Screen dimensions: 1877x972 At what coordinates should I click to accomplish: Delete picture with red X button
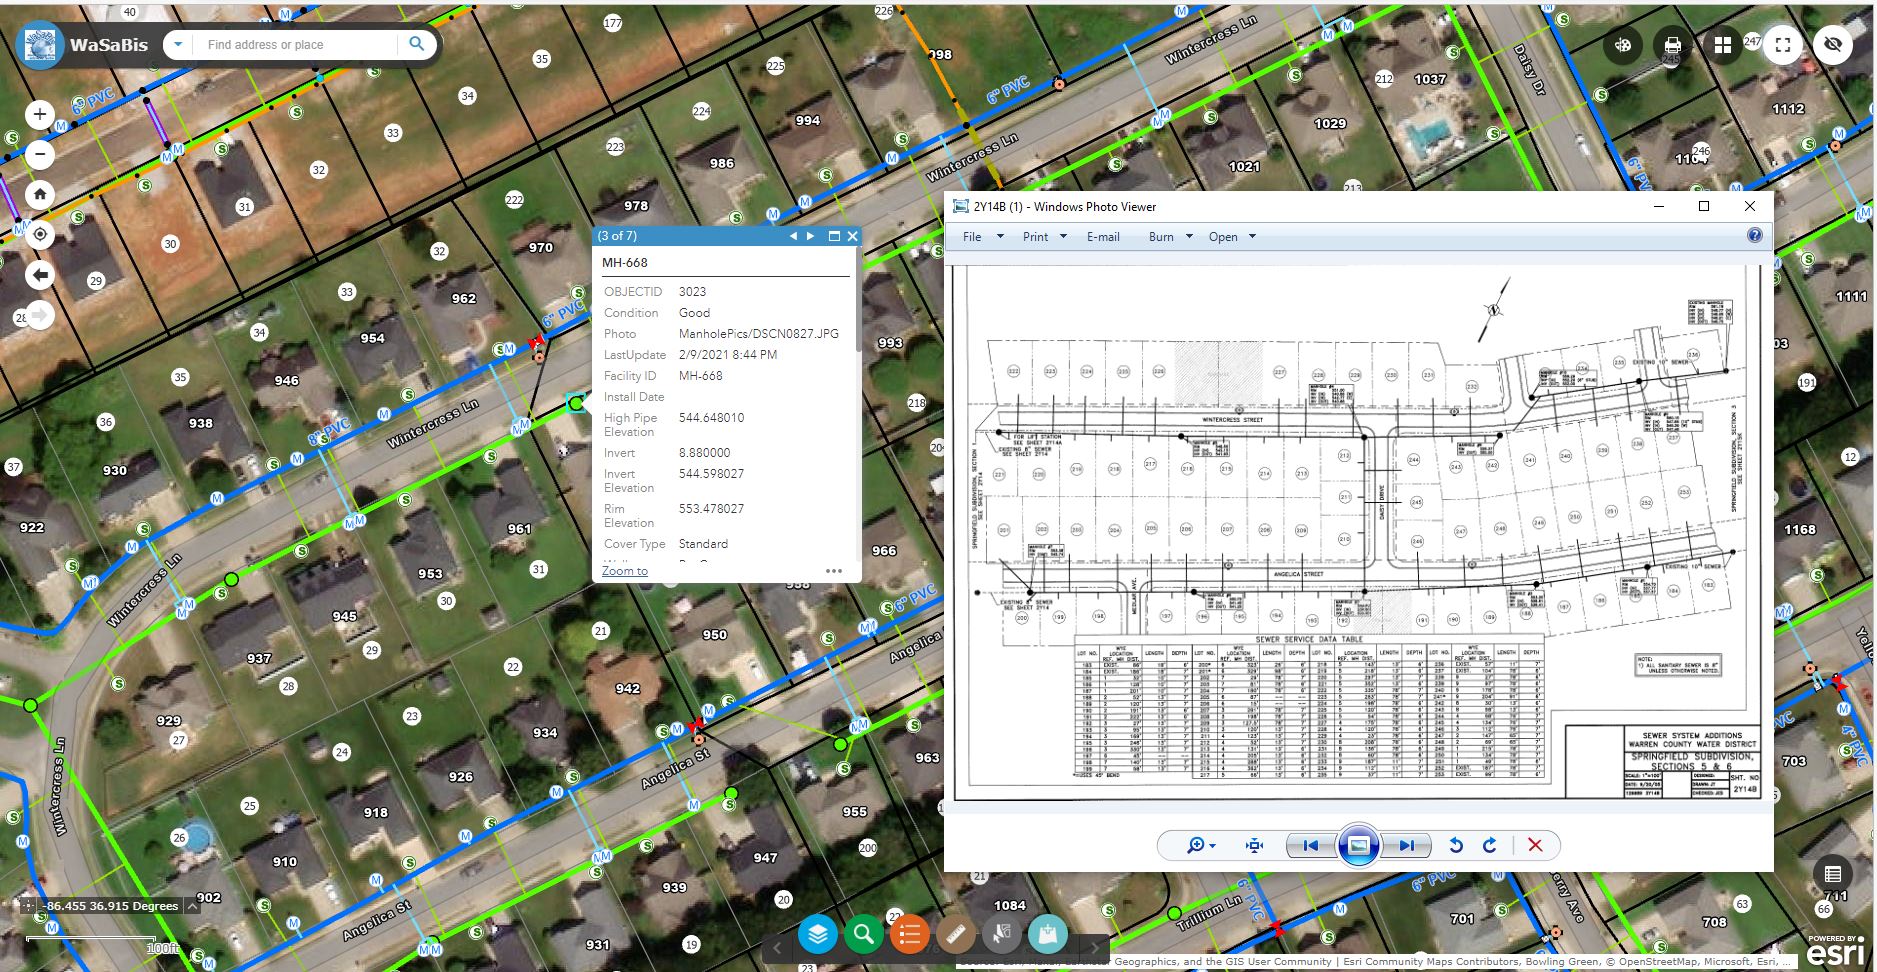pyautogui.click(x=1535, y=846)
